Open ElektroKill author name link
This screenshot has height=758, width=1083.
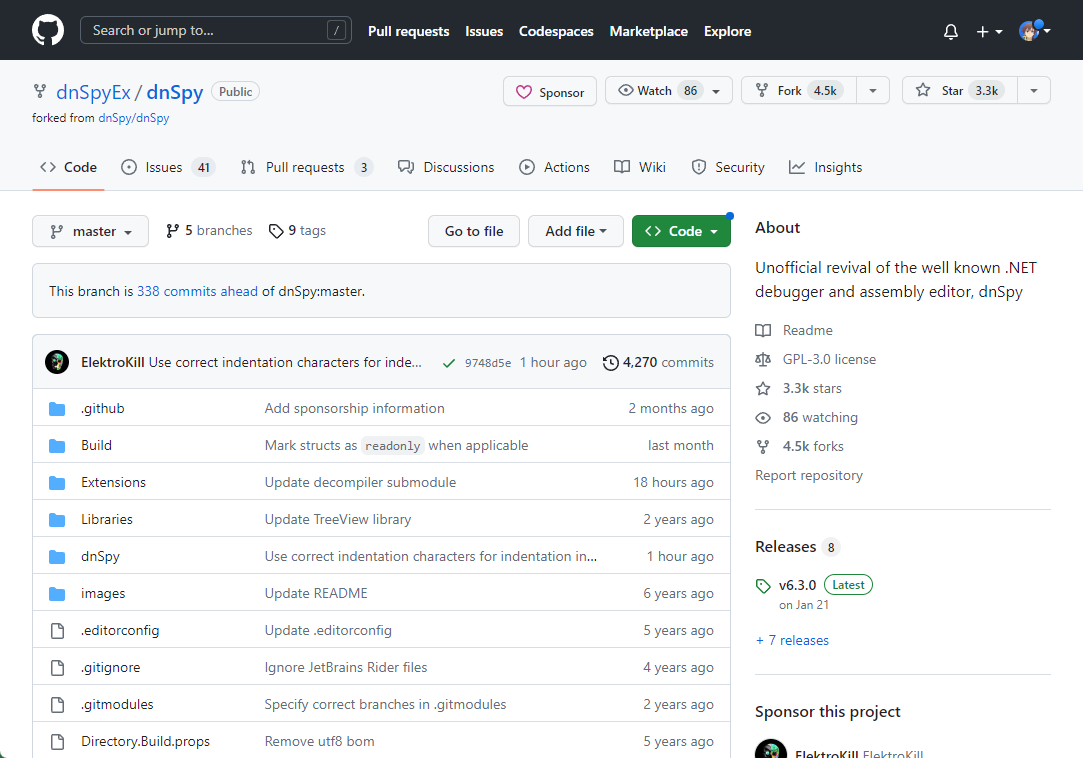(x=113, y=362)
